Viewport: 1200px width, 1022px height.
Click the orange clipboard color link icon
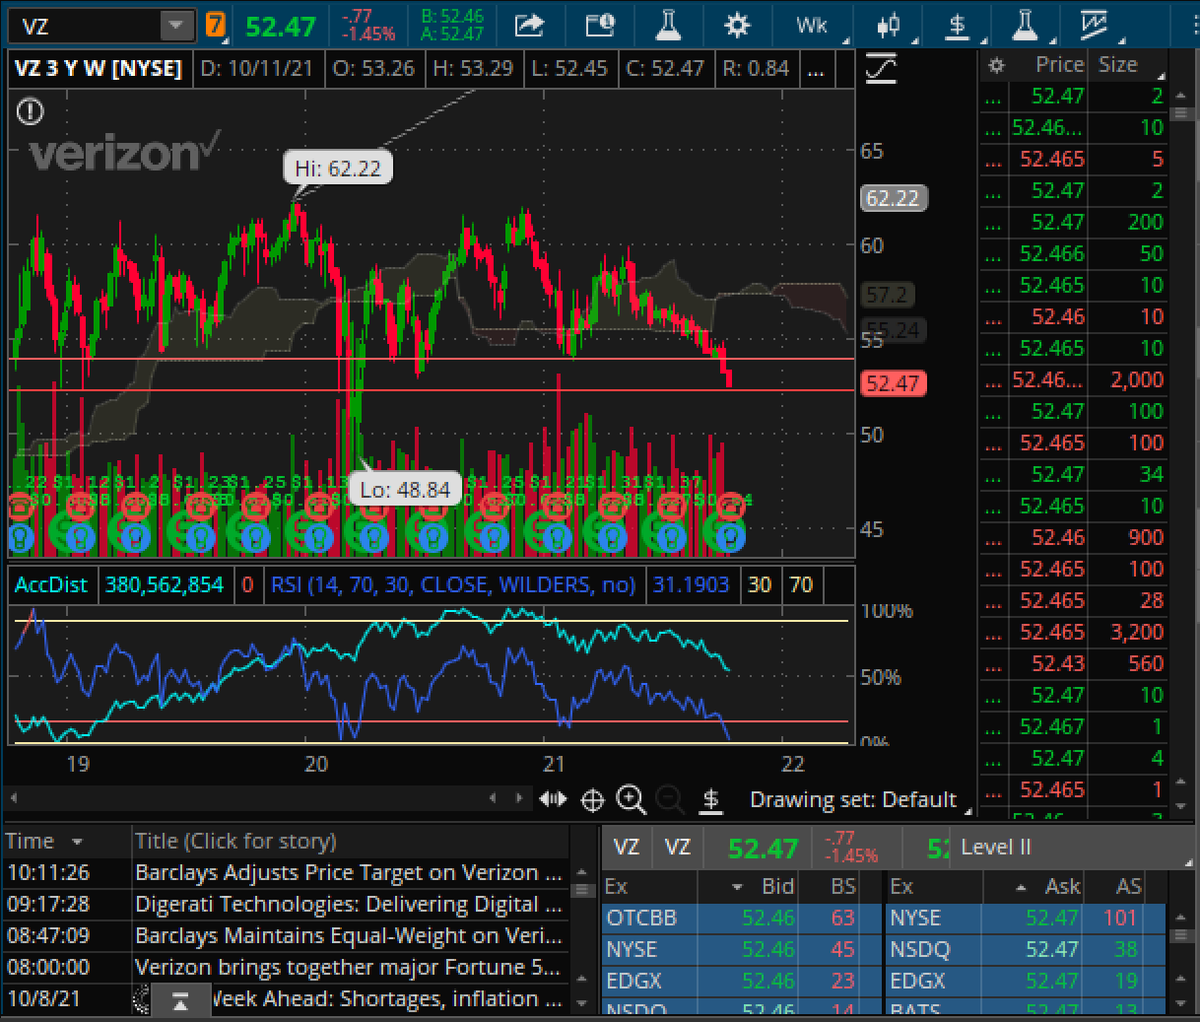(215, 24)
